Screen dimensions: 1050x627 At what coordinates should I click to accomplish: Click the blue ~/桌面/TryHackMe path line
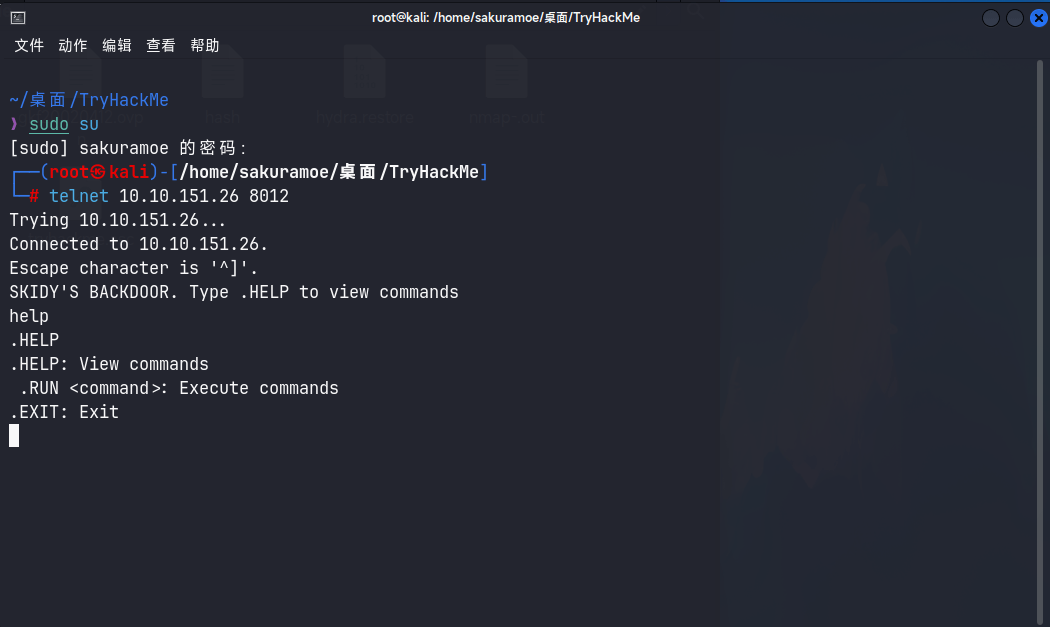(x=89, y=100)
